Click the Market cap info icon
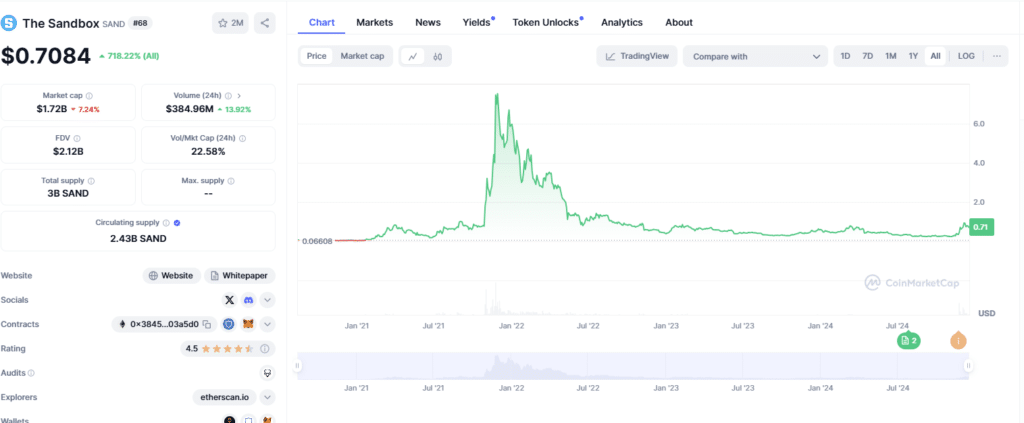1024x423 pixels. click(89, 95)
